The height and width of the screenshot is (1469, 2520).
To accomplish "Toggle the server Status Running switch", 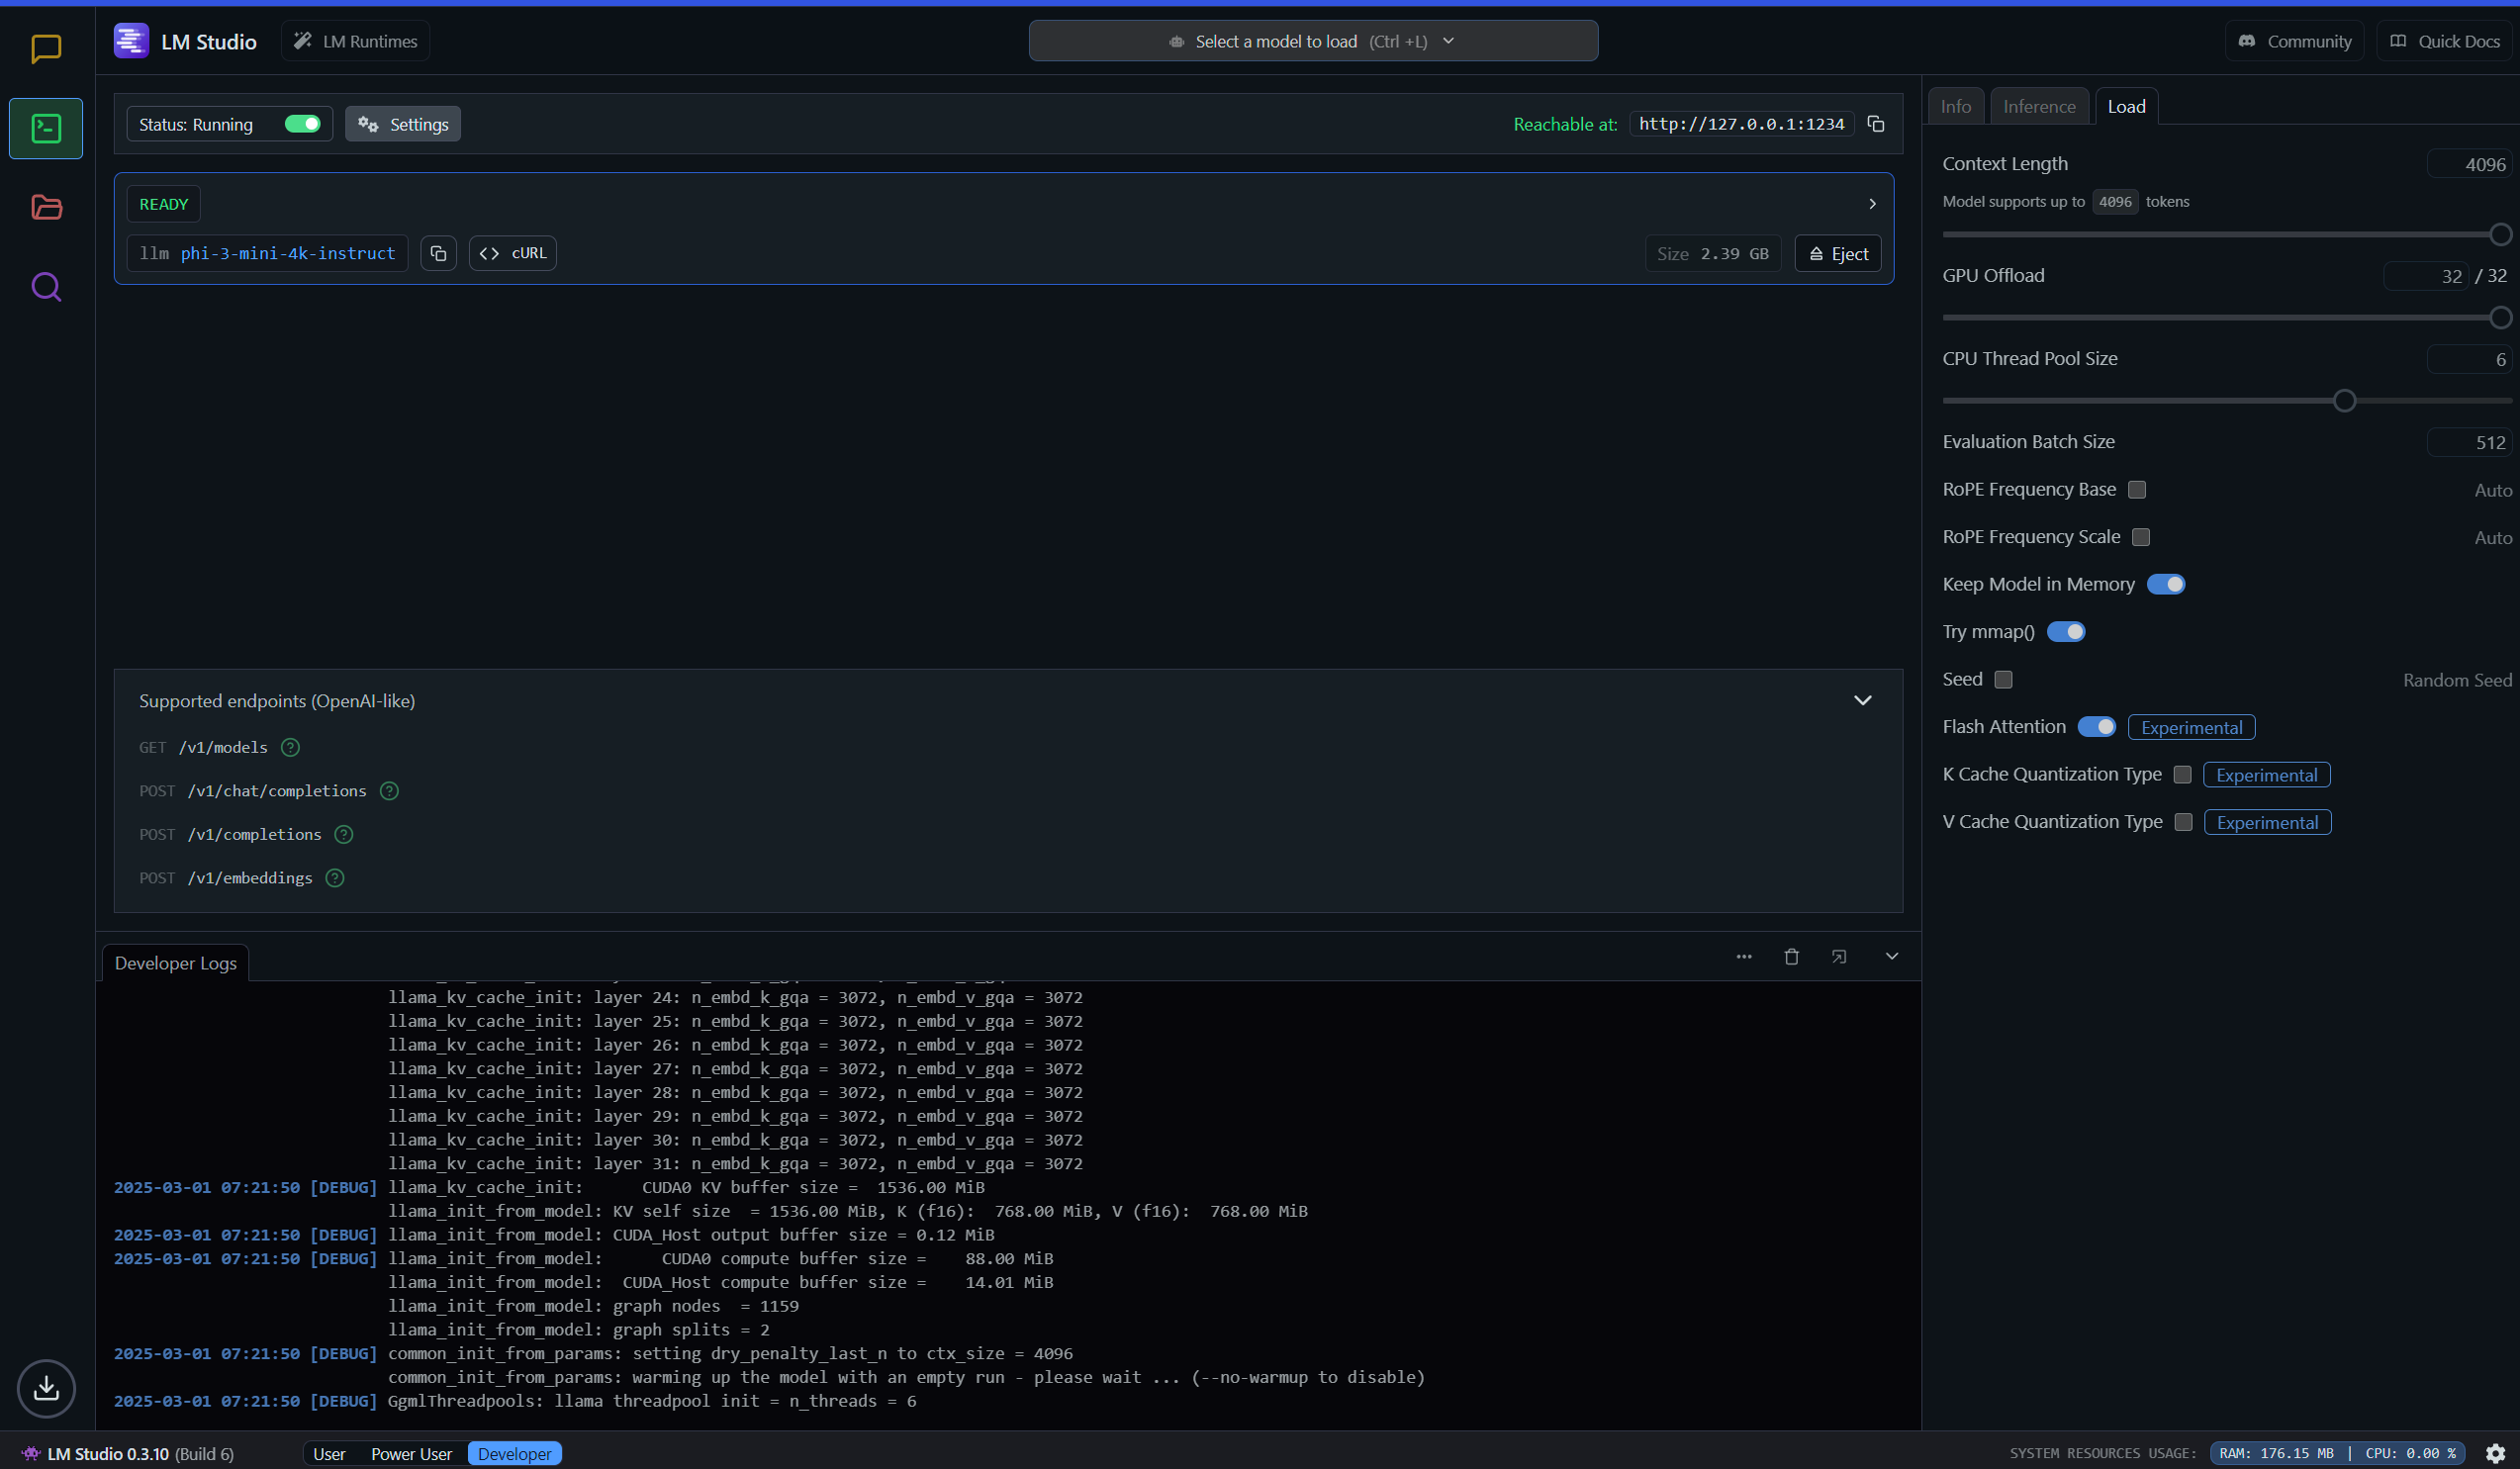I will click(302, 124).
